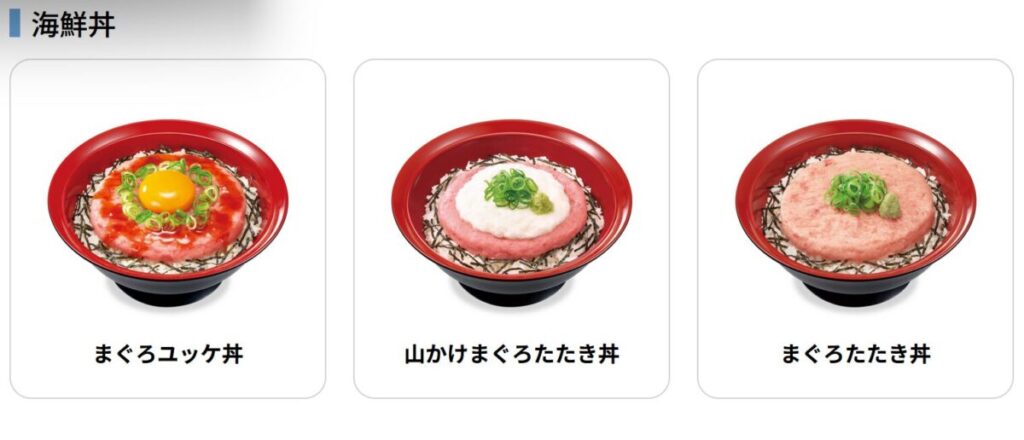Click green onions on the まぐろたたき丼 bowl
Screen dimensions: 1024x440
854,191
